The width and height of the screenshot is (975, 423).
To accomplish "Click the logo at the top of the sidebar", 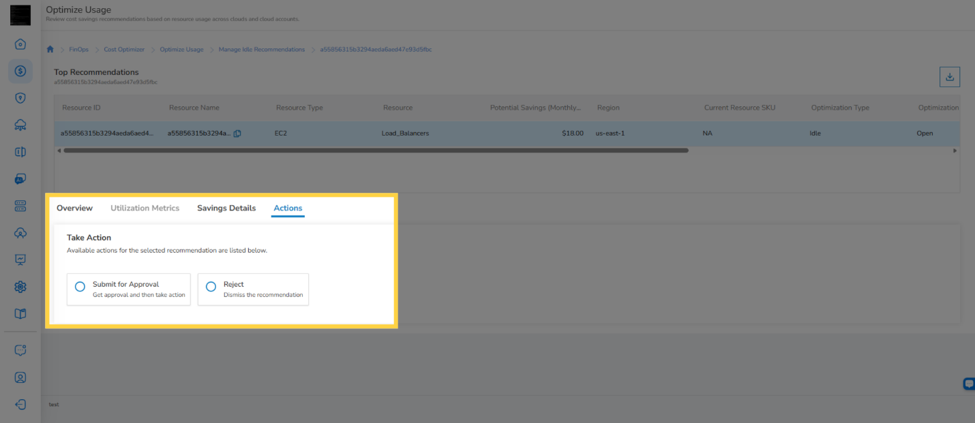I will click(x=21, y=15).
